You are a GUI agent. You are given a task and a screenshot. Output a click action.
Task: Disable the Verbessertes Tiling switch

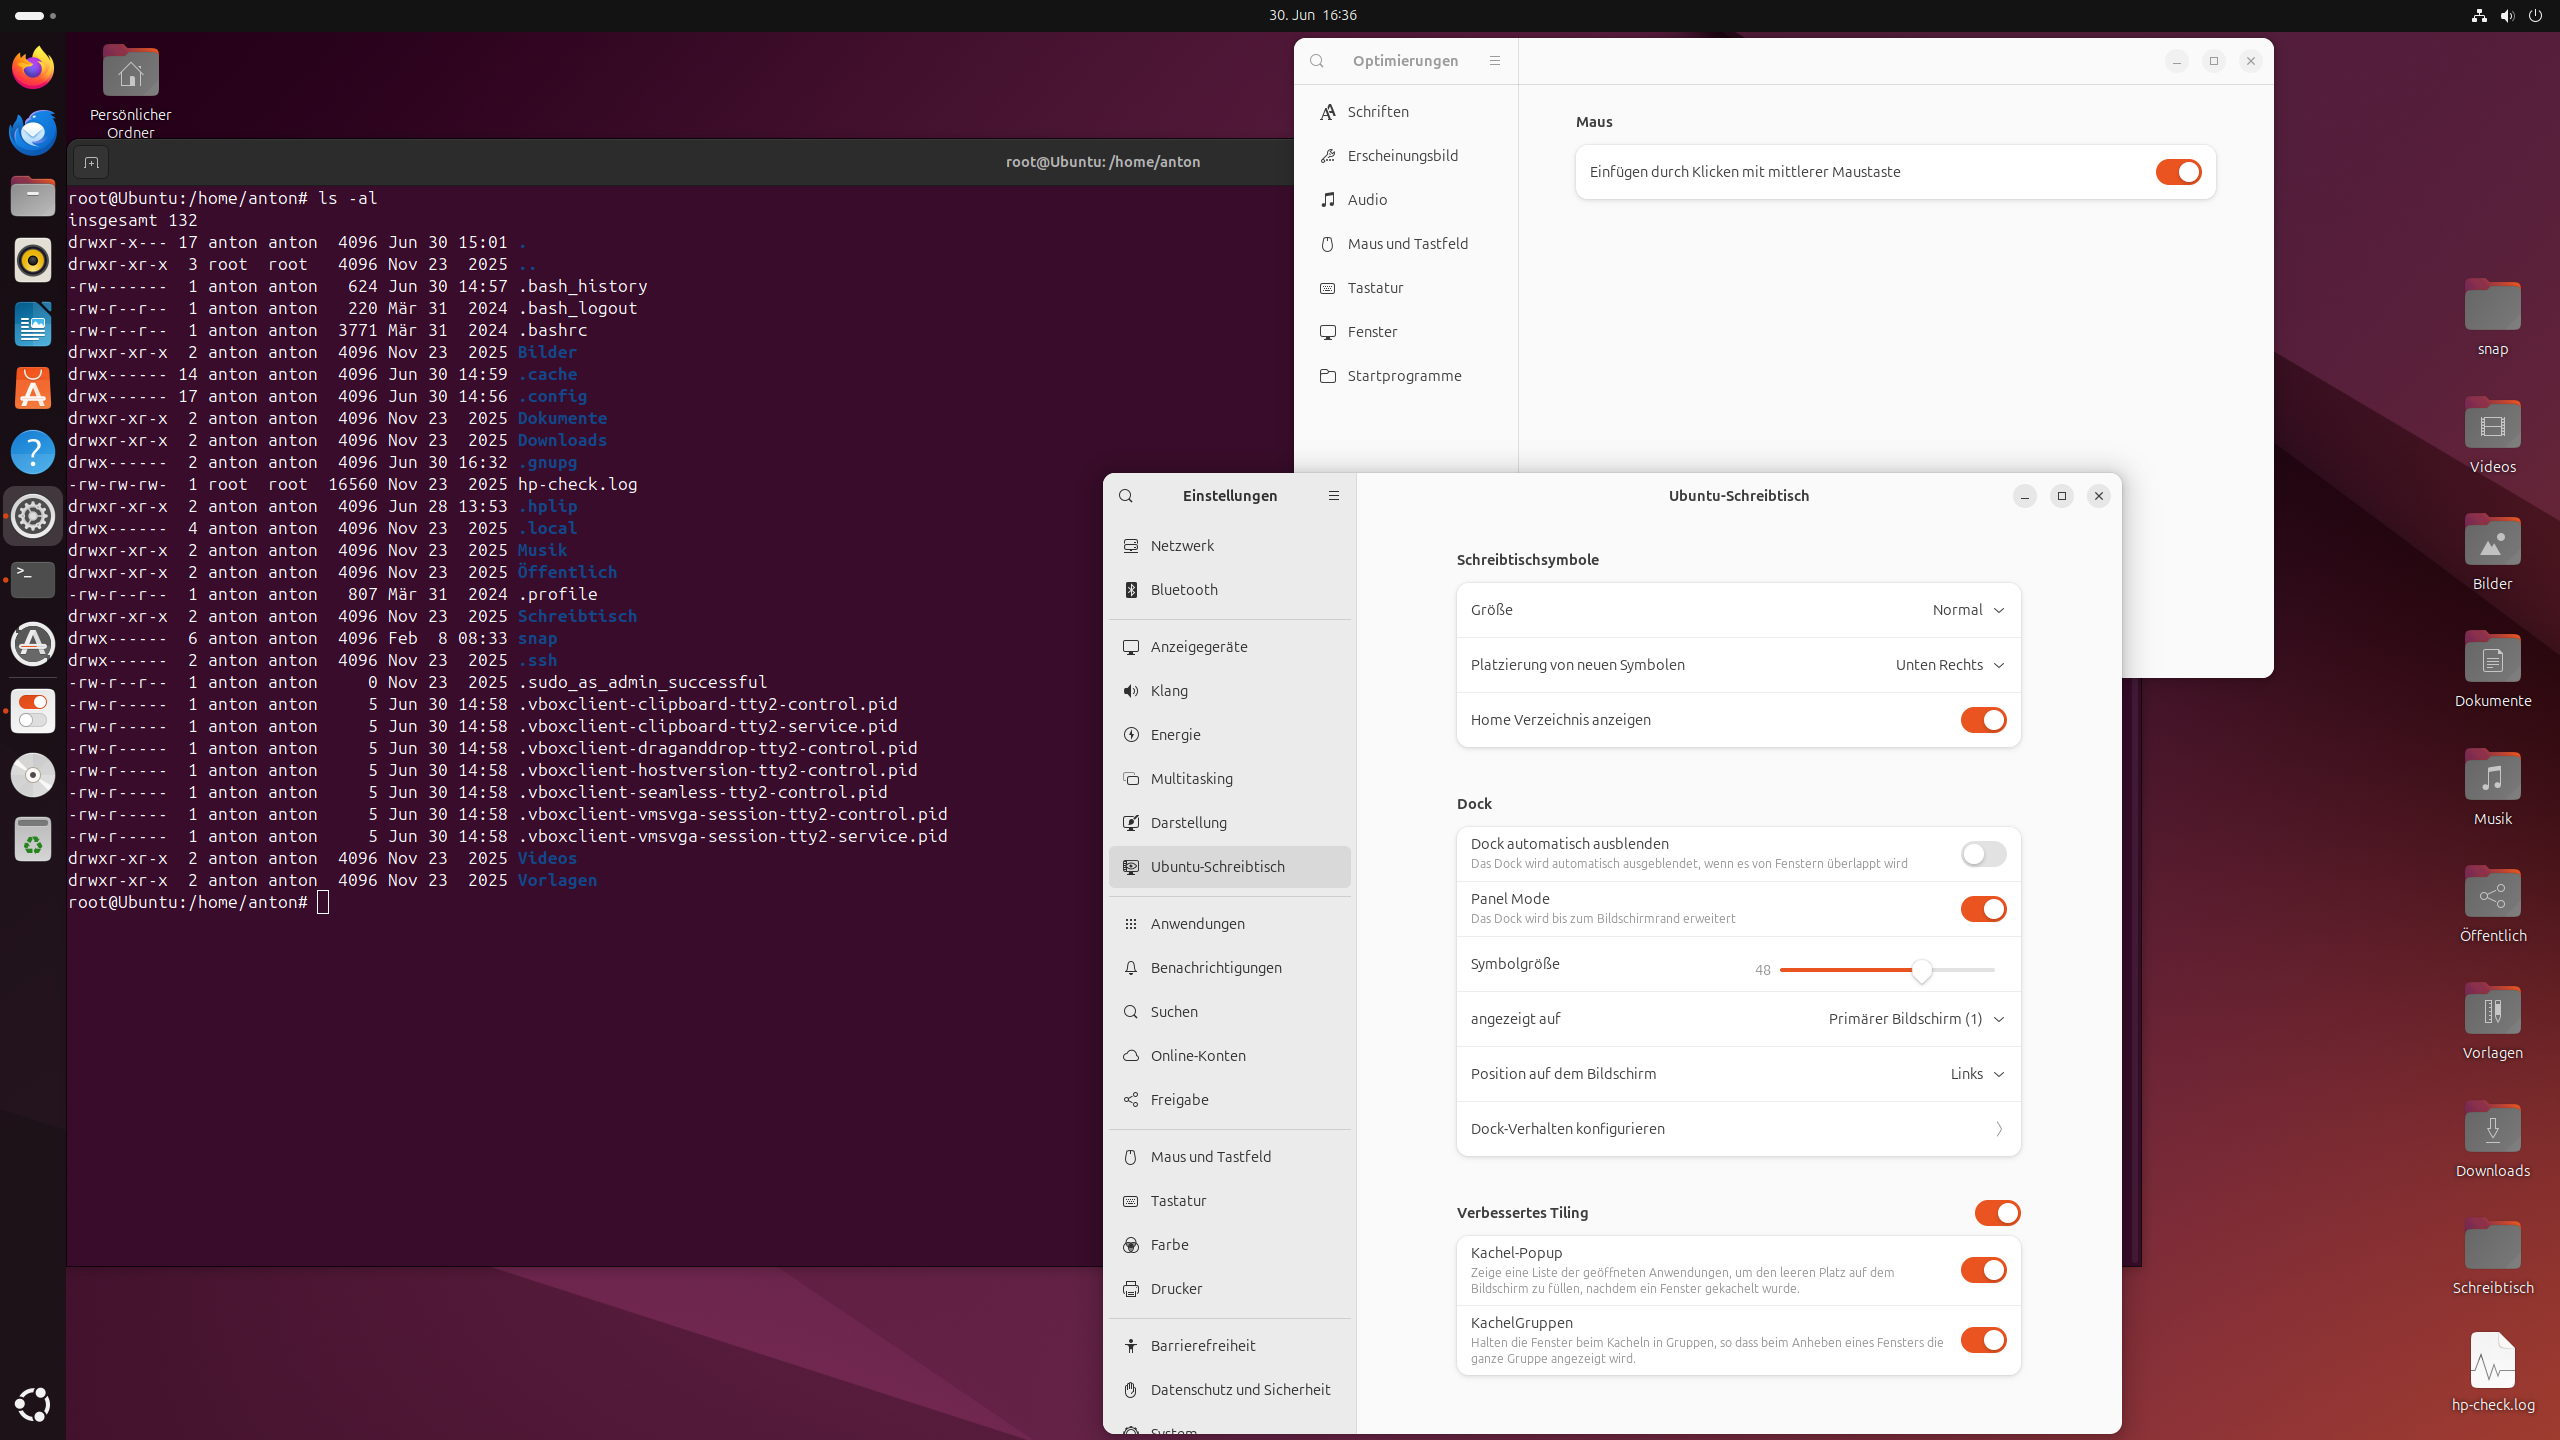tap(1997, 1213)
